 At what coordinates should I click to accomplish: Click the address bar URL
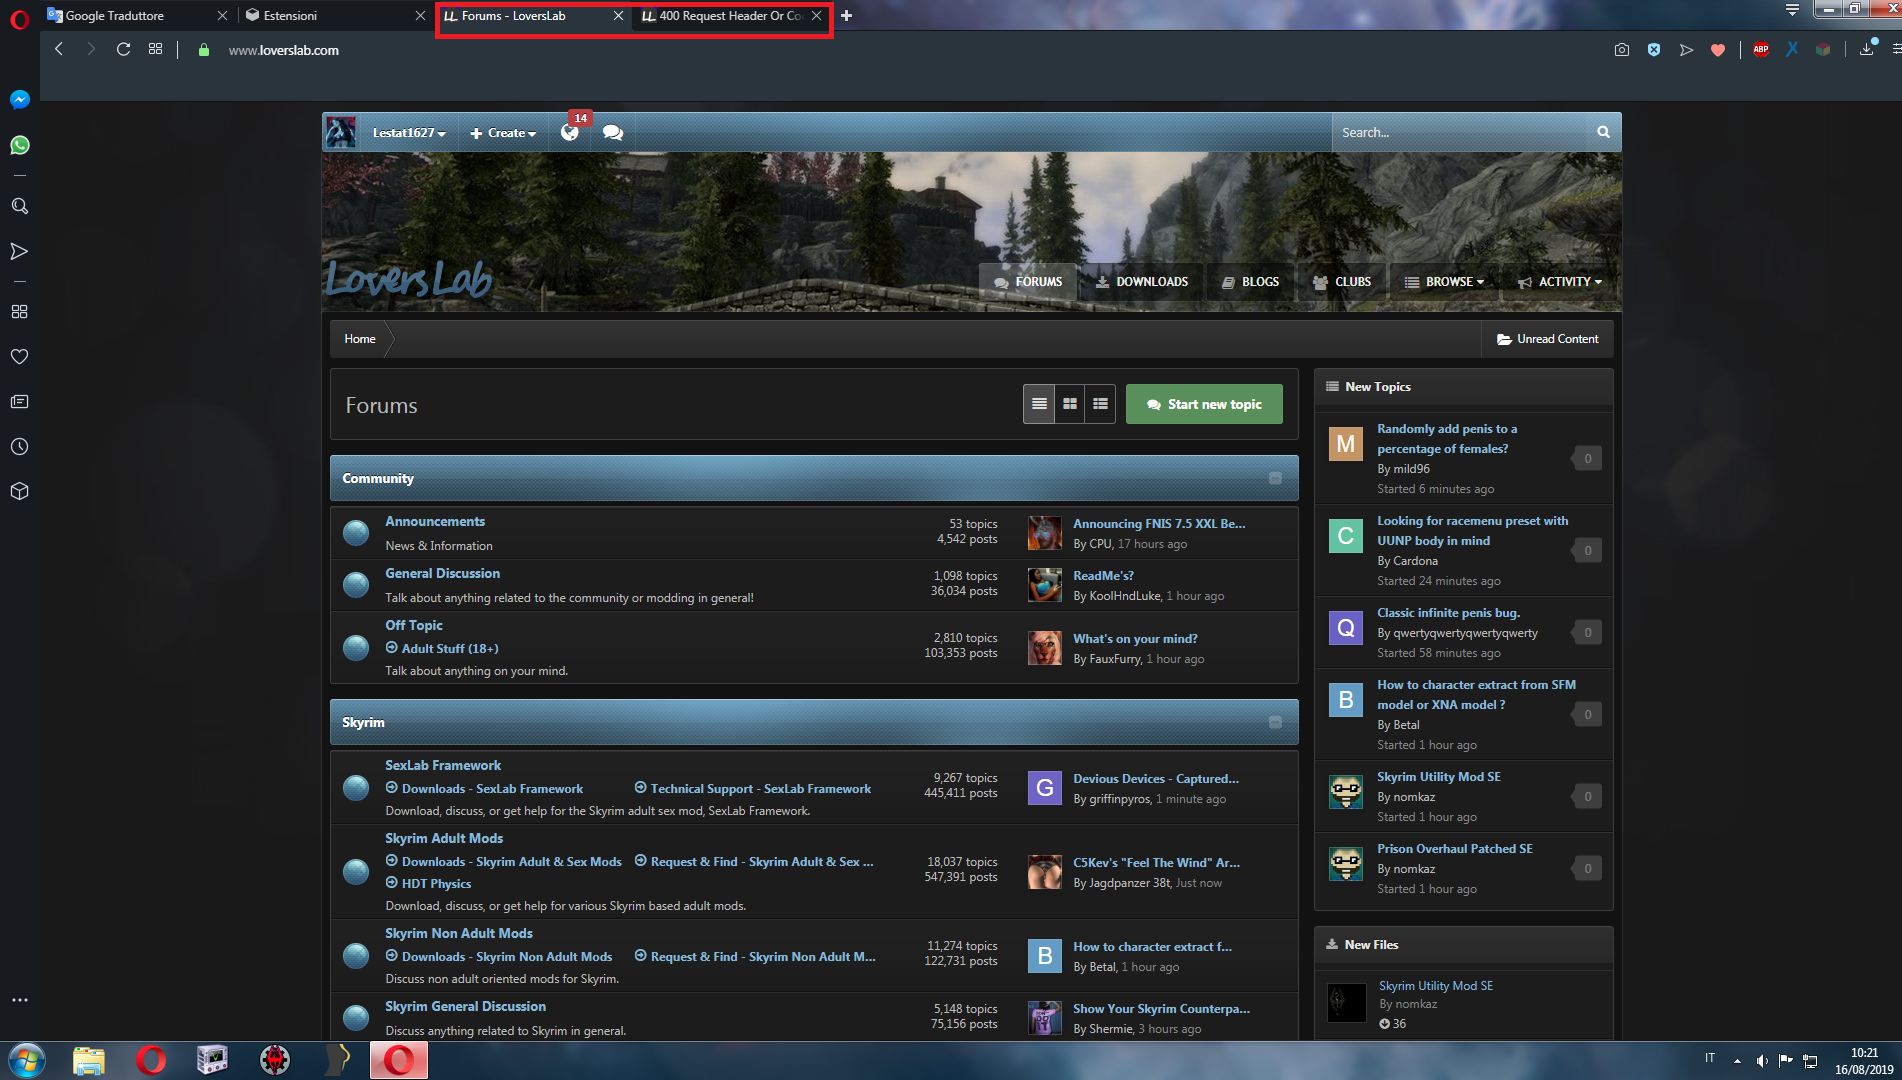tap(284, 50)
